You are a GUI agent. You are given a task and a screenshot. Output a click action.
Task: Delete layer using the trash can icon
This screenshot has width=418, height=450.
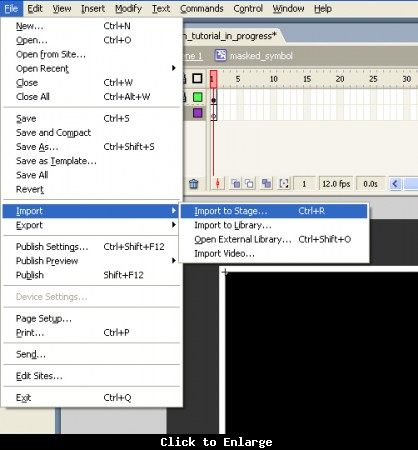194,184
